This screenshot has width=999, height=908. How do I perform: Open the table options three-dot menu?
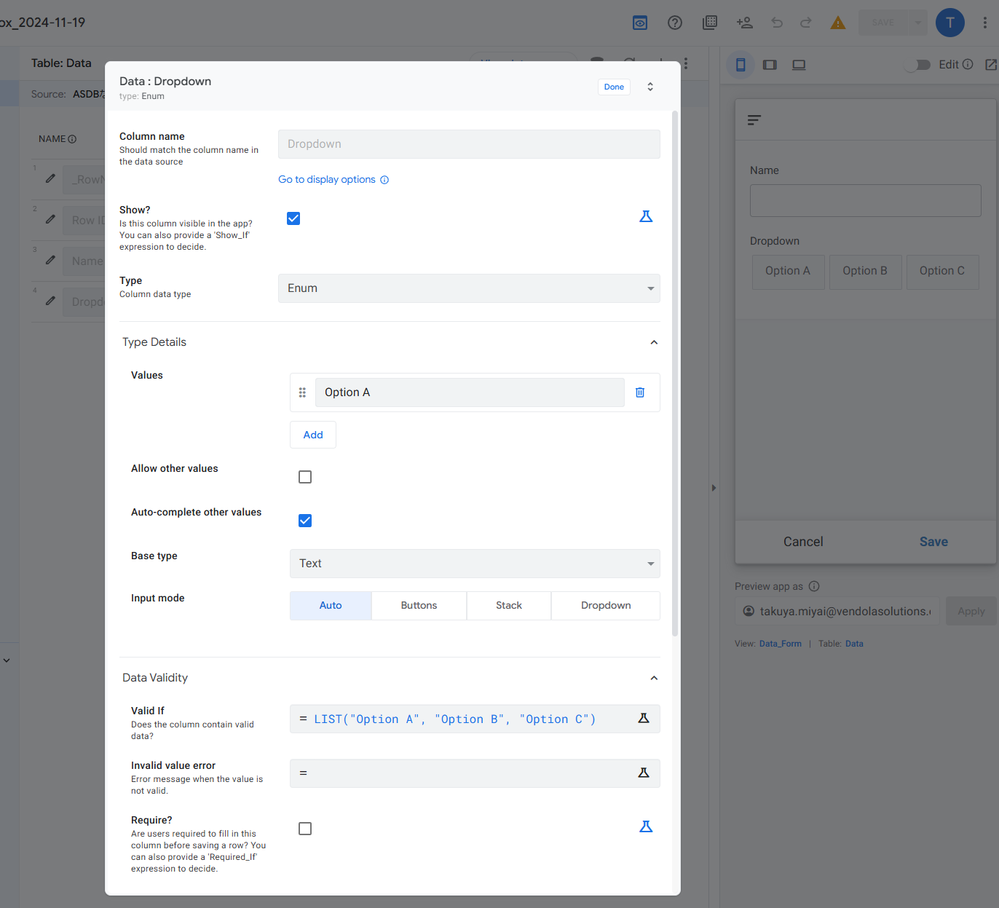point(686,64)
